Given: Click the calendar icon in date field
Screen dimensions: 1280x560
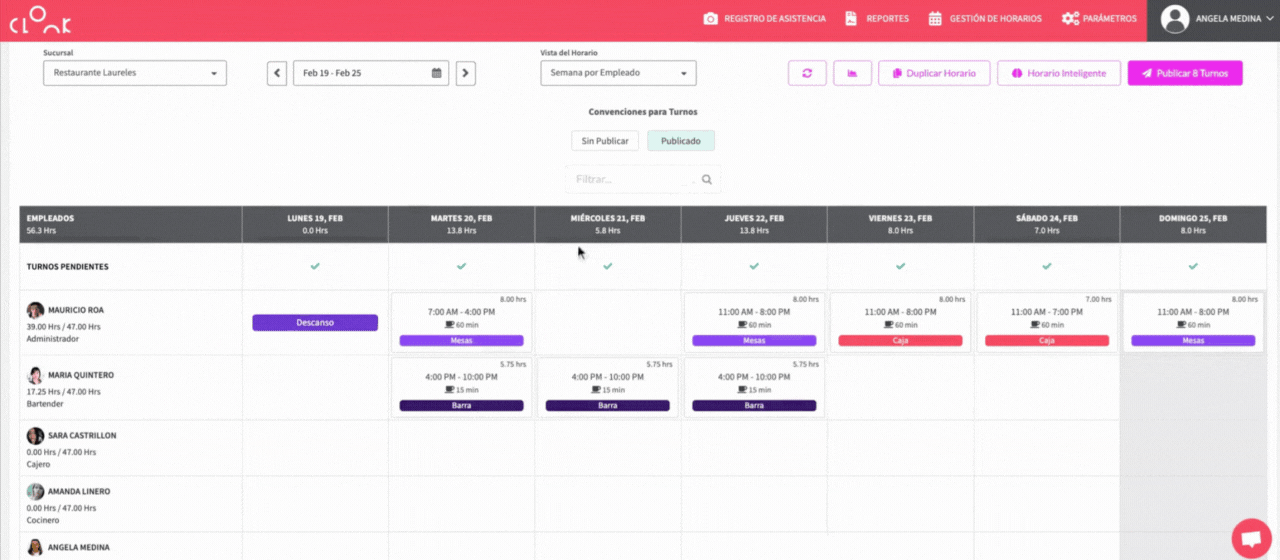Looking at the screenshot, I should point(437,73).
